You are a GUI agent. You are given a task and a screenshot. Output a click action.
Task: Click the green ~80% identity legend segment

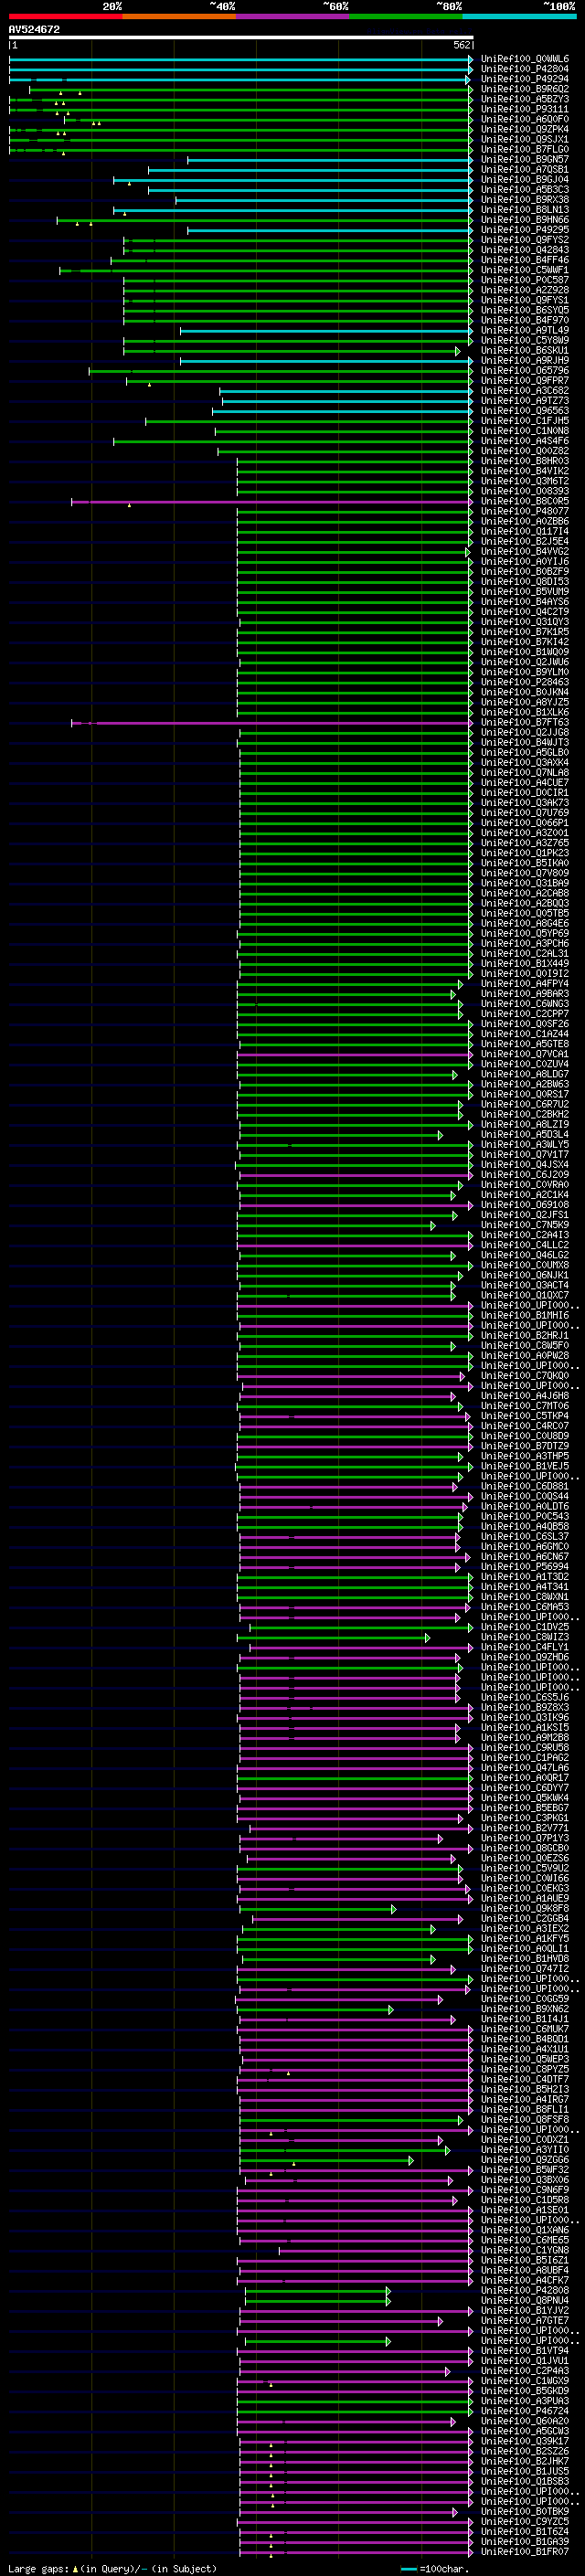click(405, 16)
